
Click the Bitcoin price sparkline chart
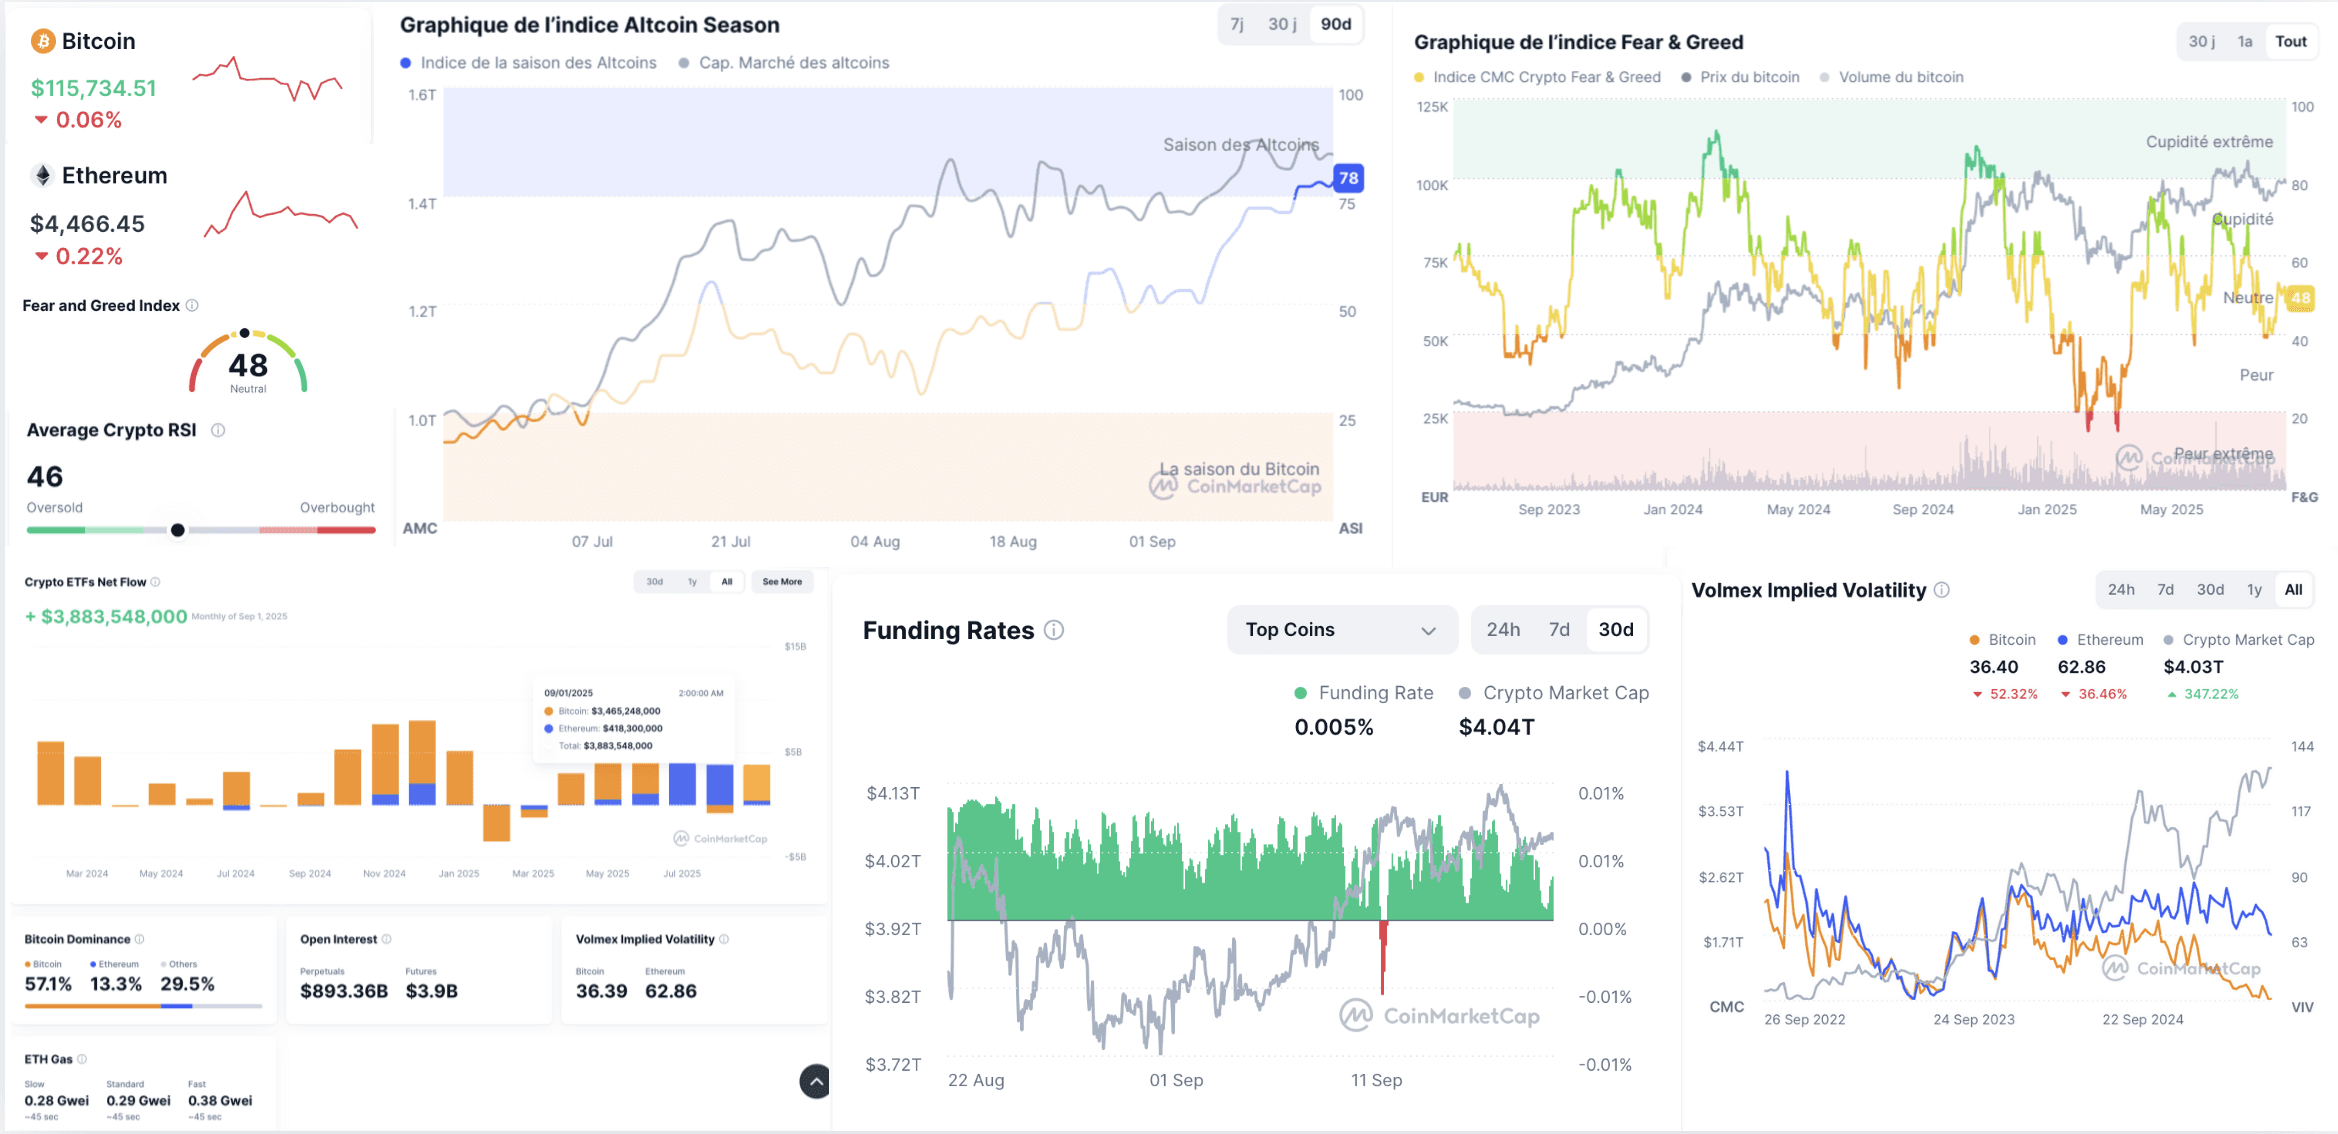click(268, 78)
